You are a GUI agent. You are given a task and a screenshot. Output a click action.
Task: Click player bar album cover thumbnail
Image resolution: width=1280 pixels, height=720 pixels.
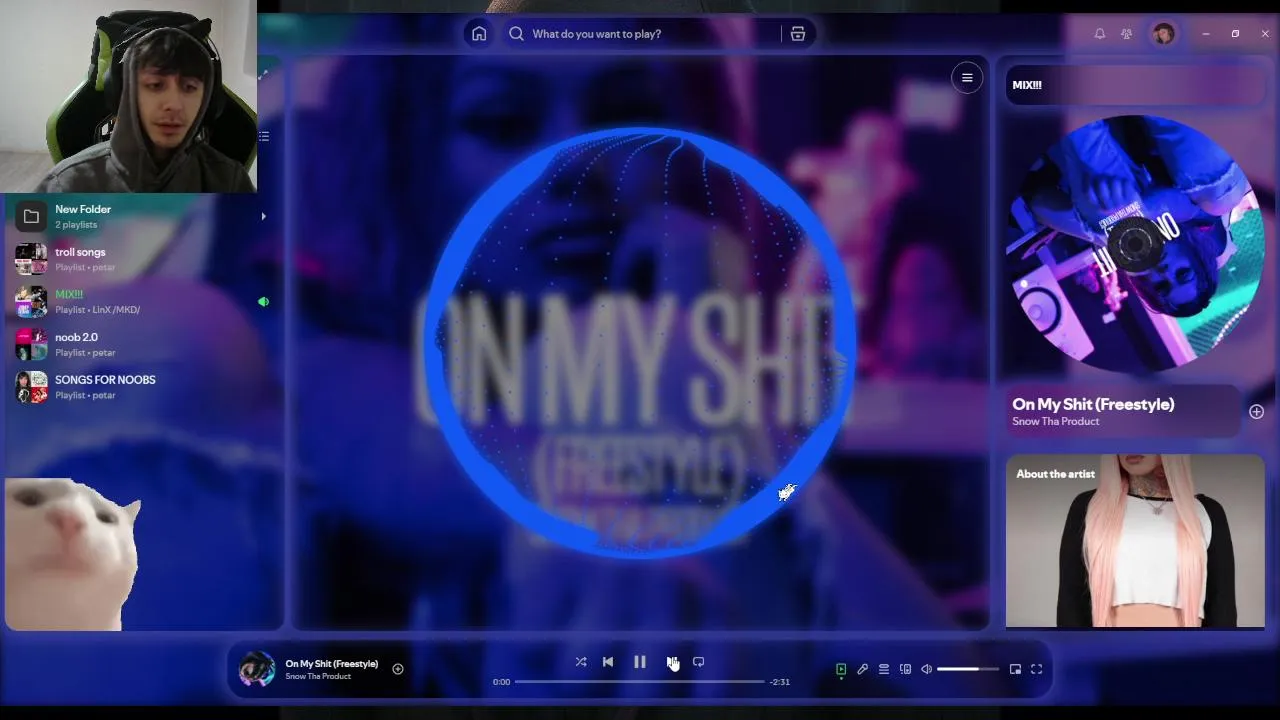tap(256, 669)
